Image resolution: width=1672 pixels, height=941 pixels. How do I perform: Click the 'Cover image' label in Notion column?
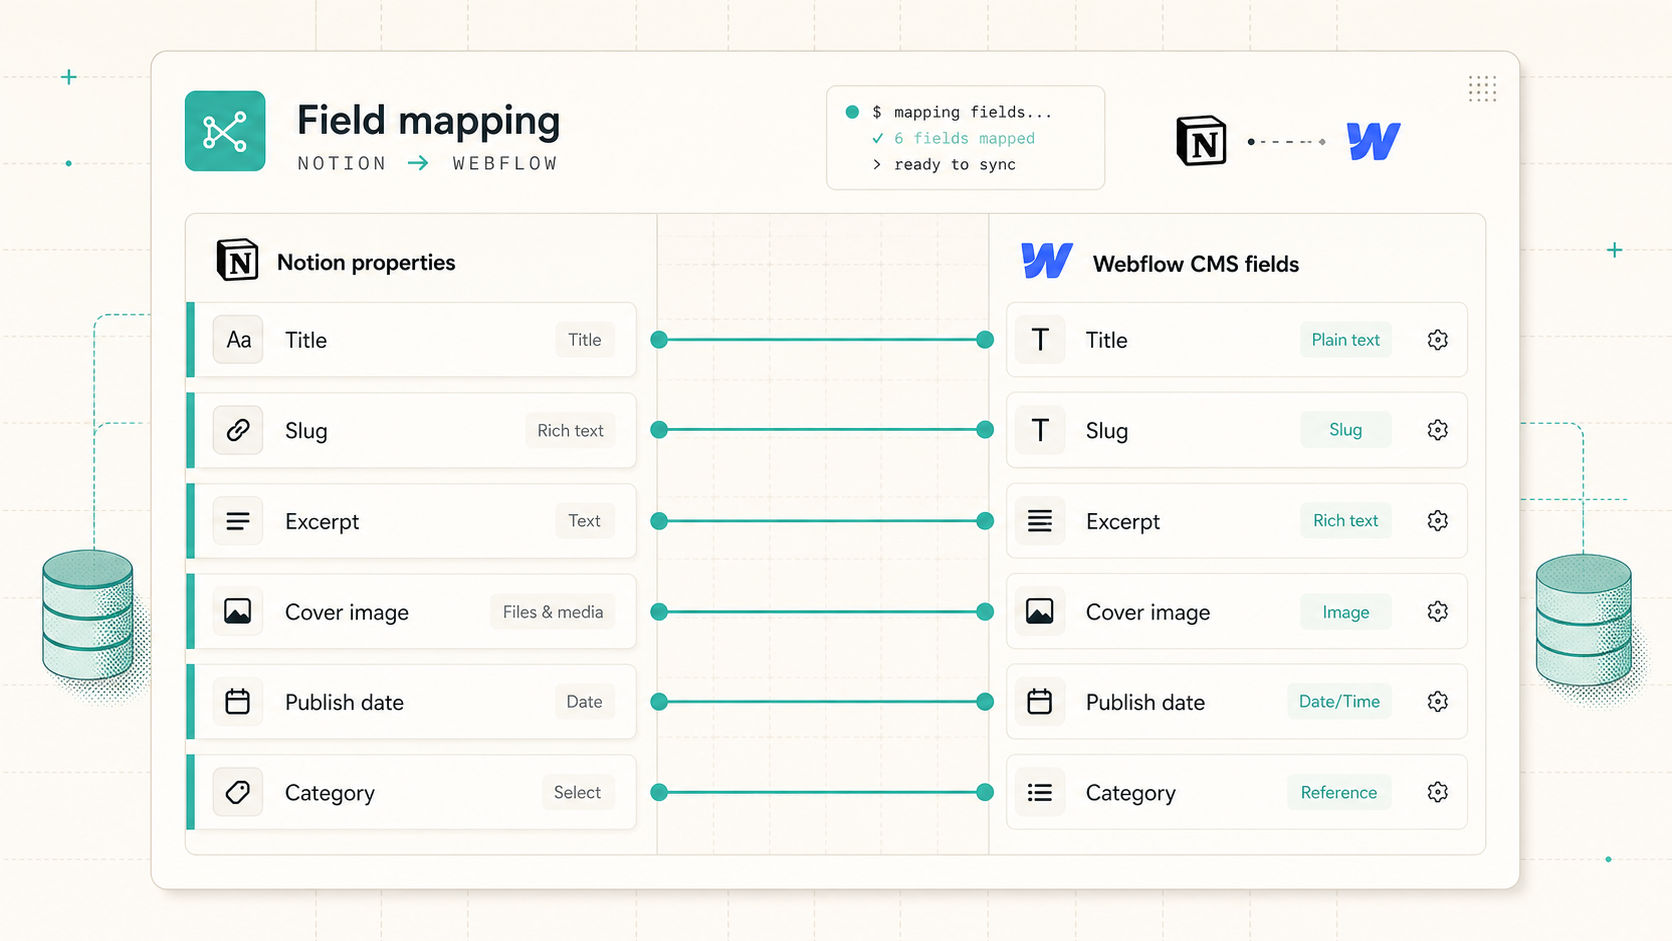point(347,612)
